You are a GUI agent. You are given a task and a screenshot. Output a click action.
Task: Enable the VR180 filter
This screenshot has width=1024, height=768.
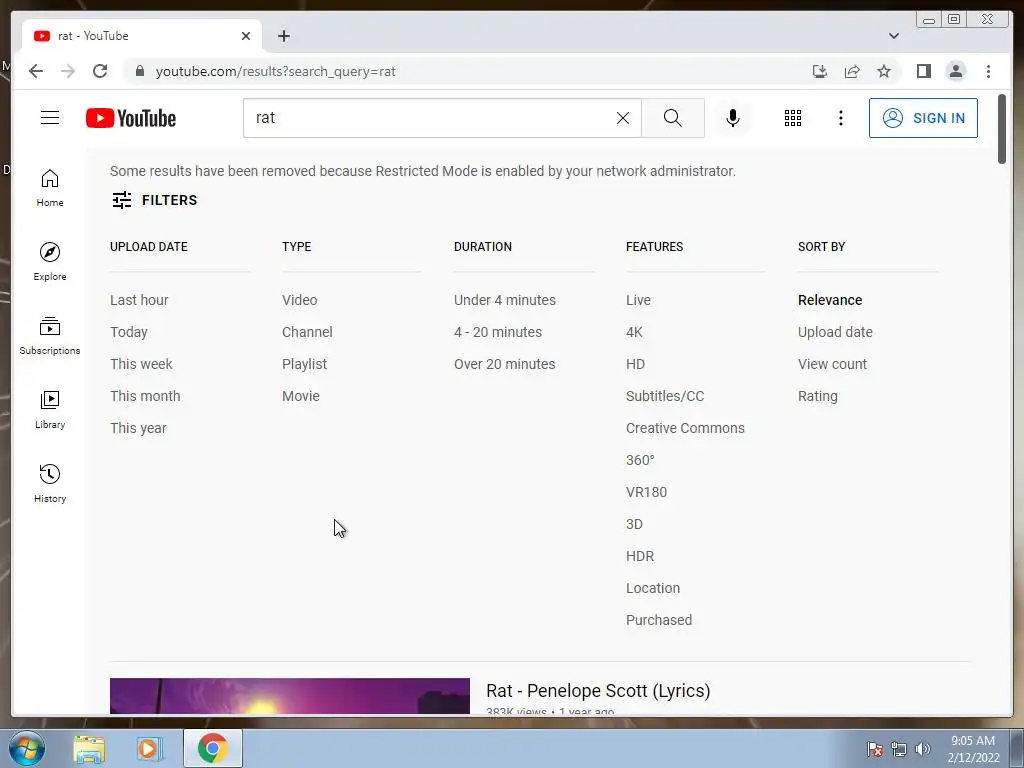tap(647, 492)
